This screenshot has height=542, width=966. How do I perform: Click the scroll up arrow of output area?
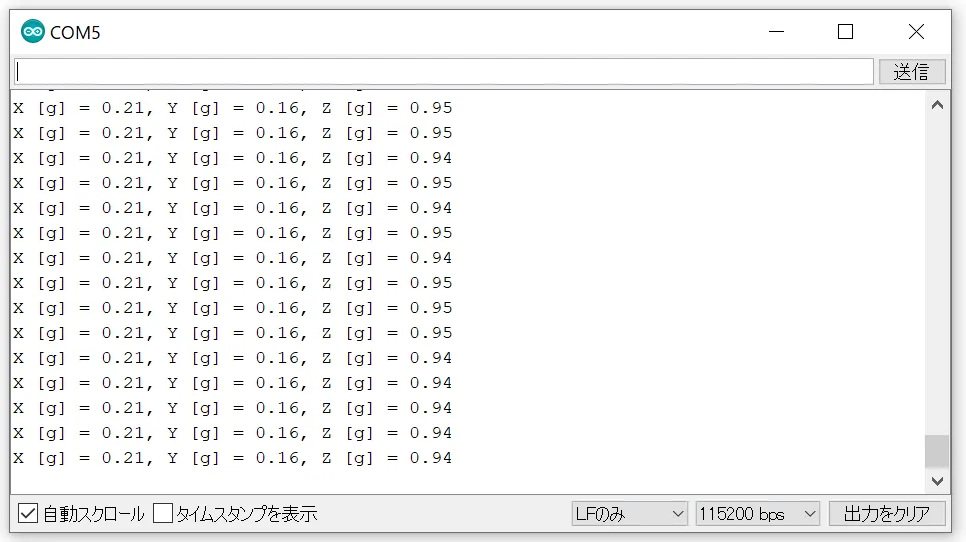click(937, 104)
